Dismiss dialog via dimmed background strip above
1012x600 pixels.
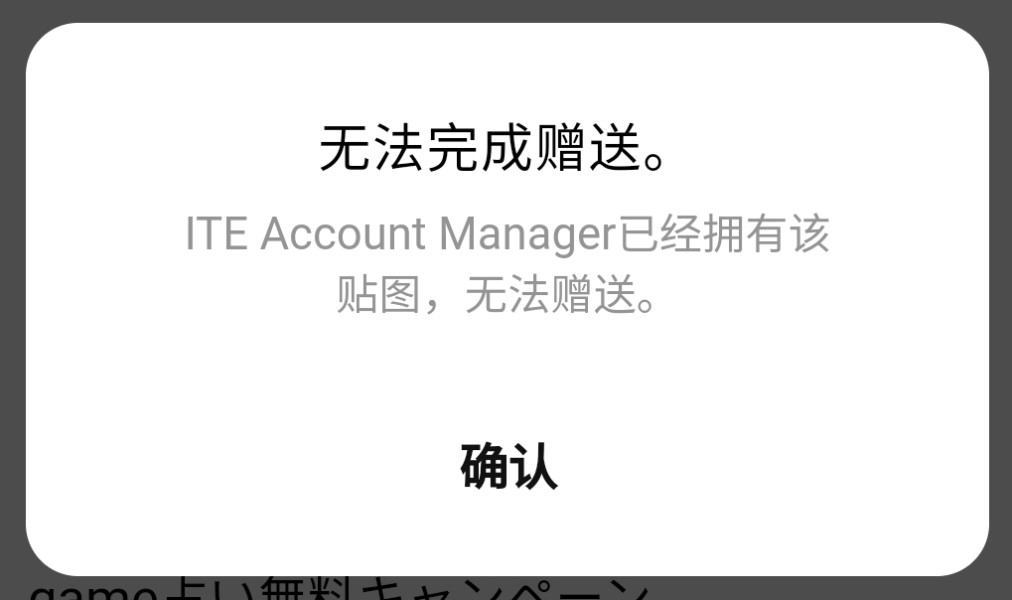pos(506,10)
